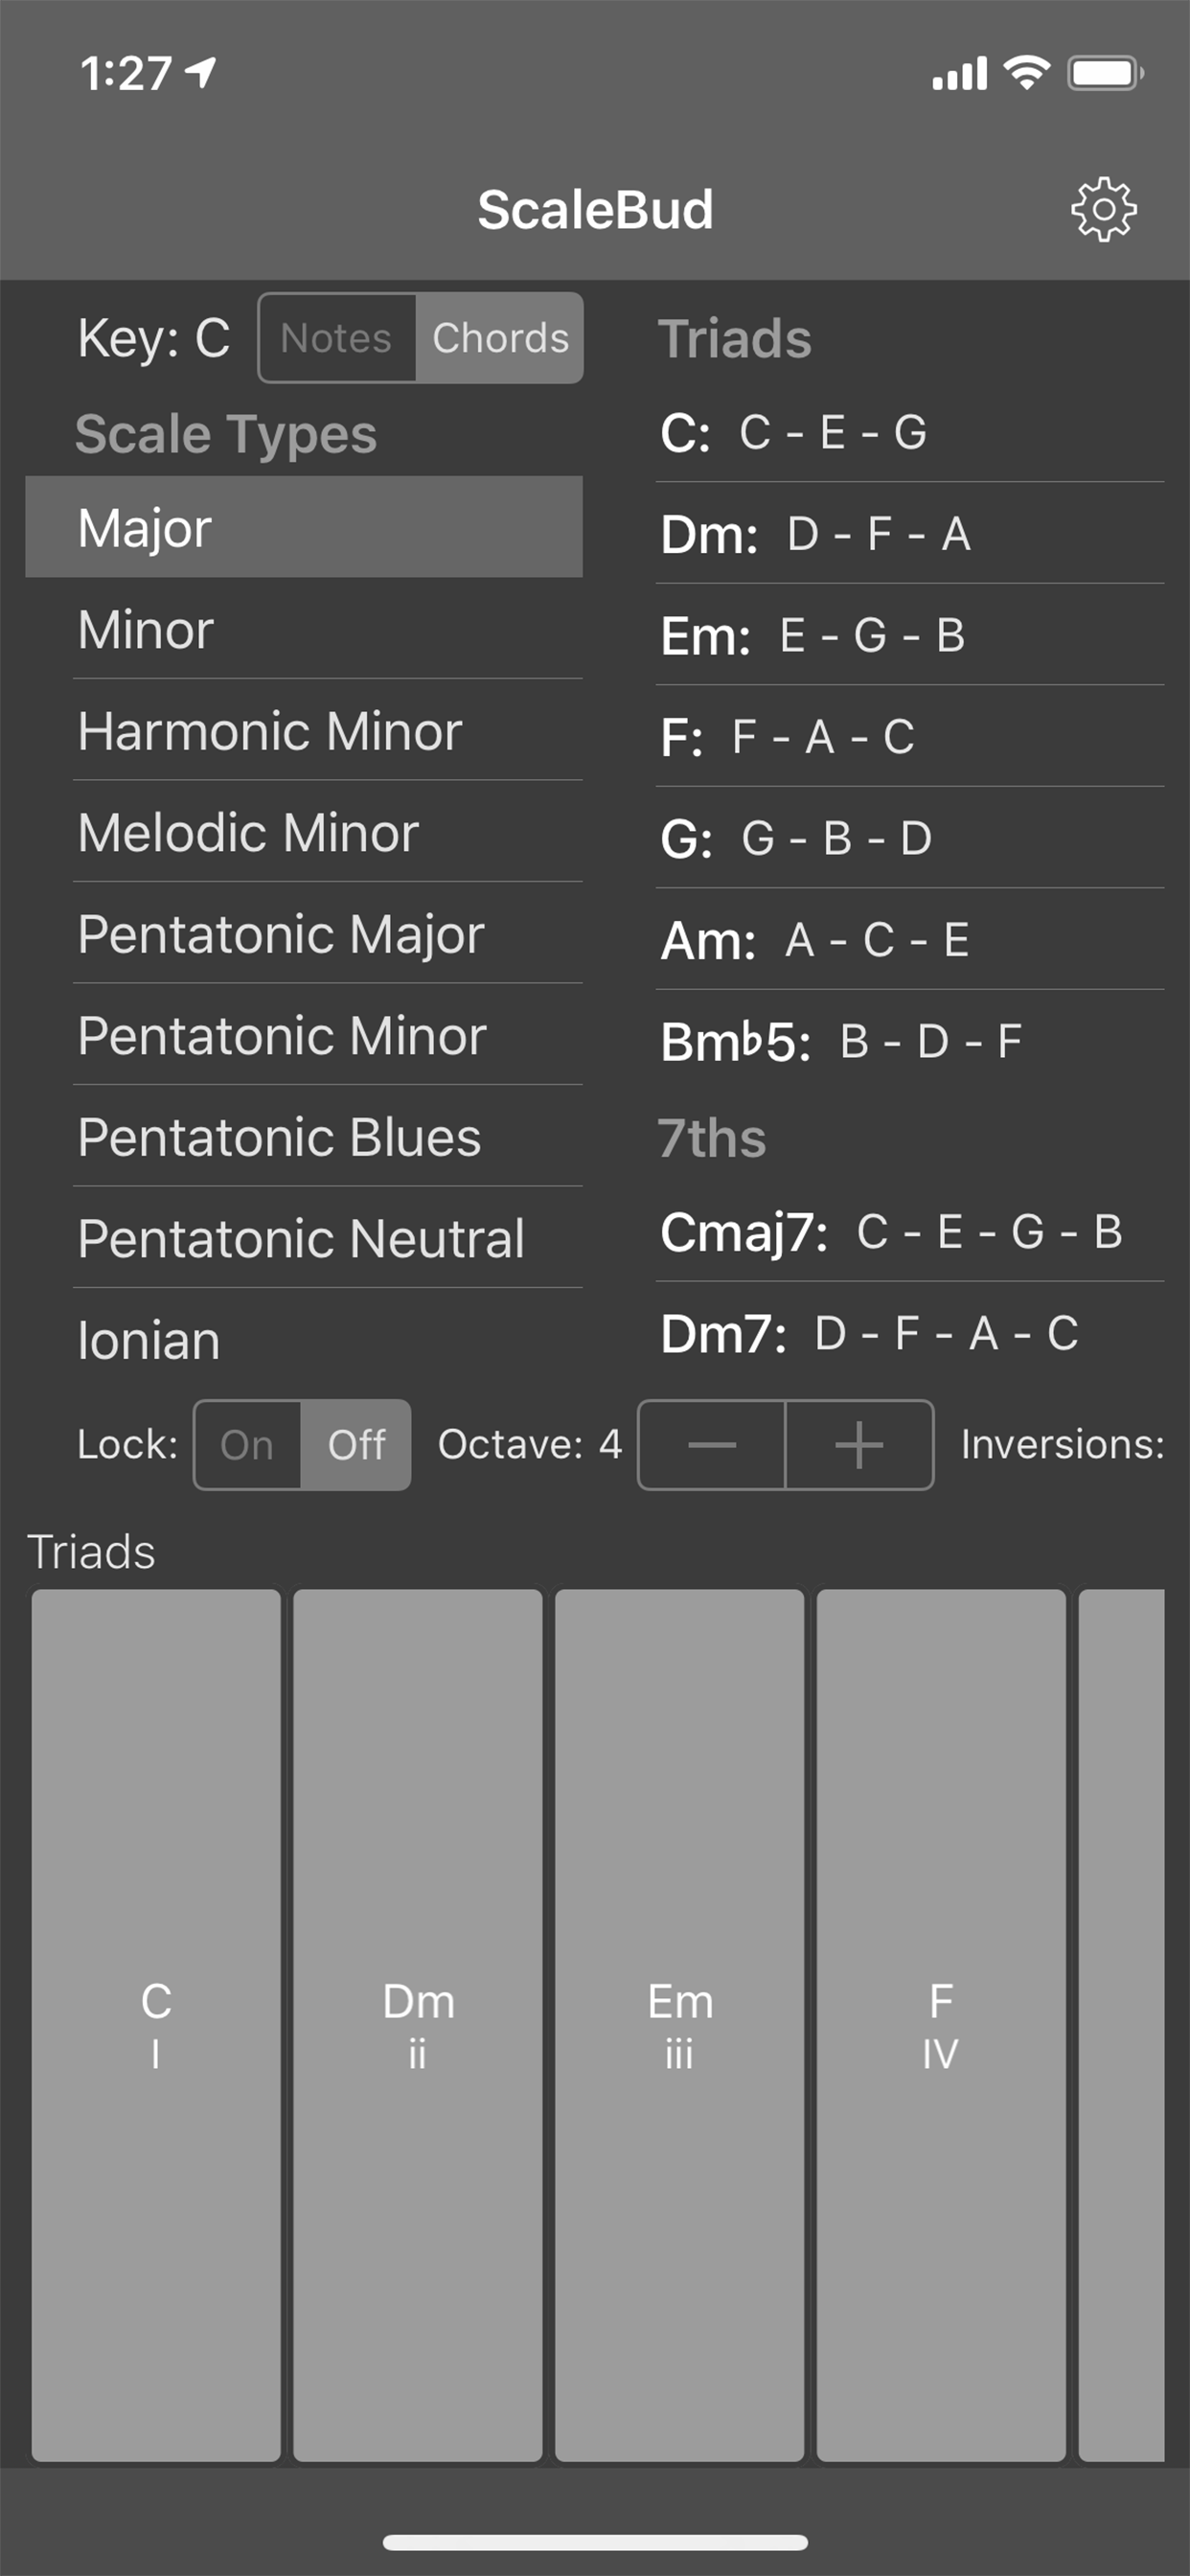This screenshot has height=2576, width=1190.
Task: Tap the G: G - B - D triad row
Action: click(x=910, y=838)
